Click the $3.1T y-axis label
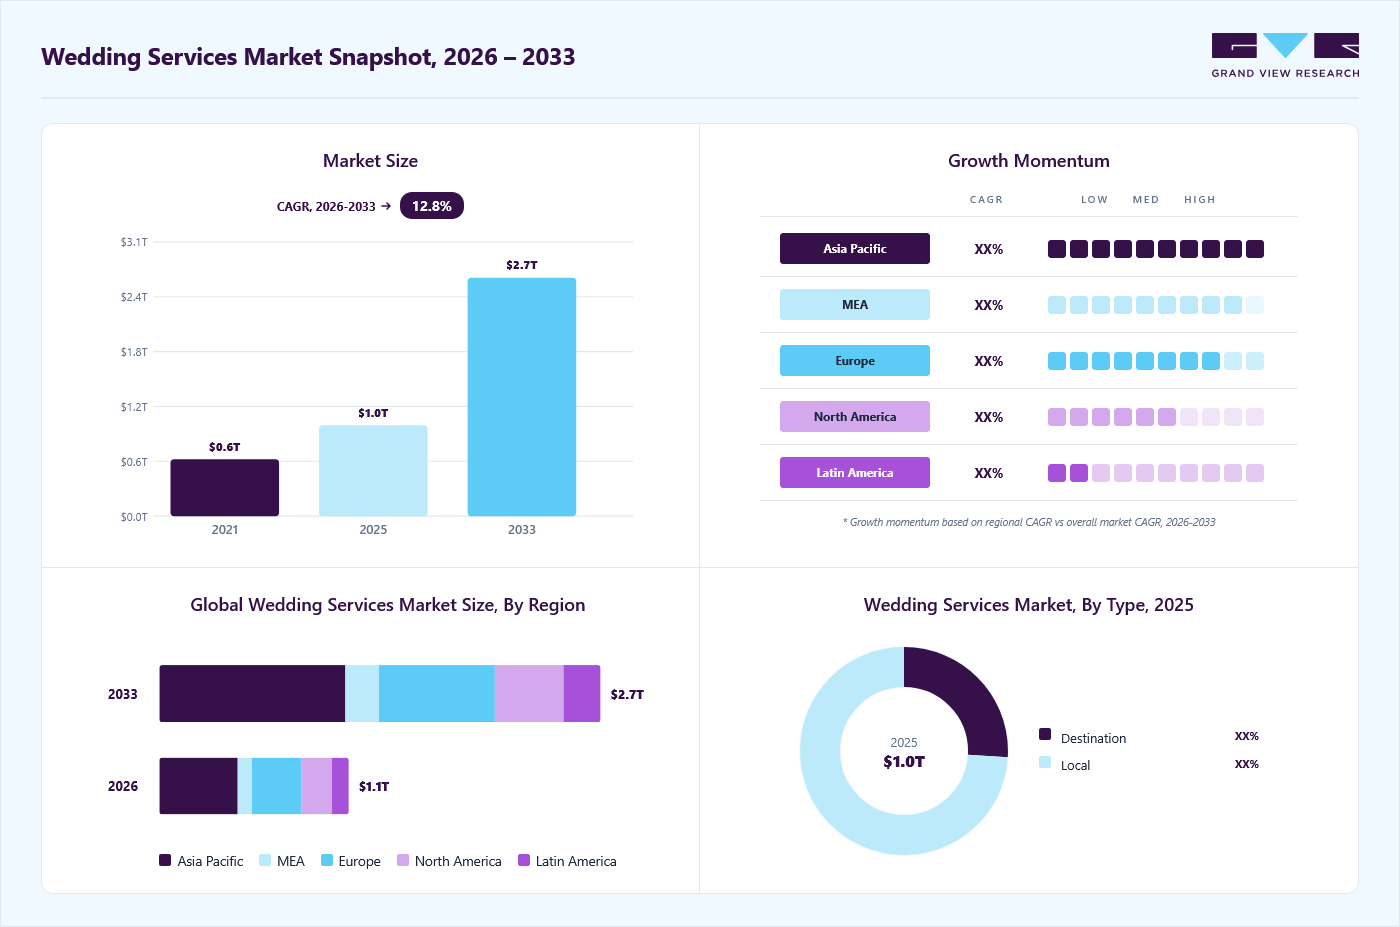Screen dimensions: 1400x927 (134, 242)
